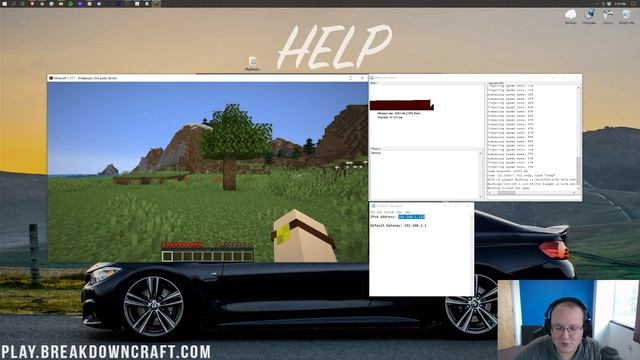Click the Minecraft health hearts bar
Viewport: 640px width, 360px height.
pyautogui.click(x=182, y=245)
